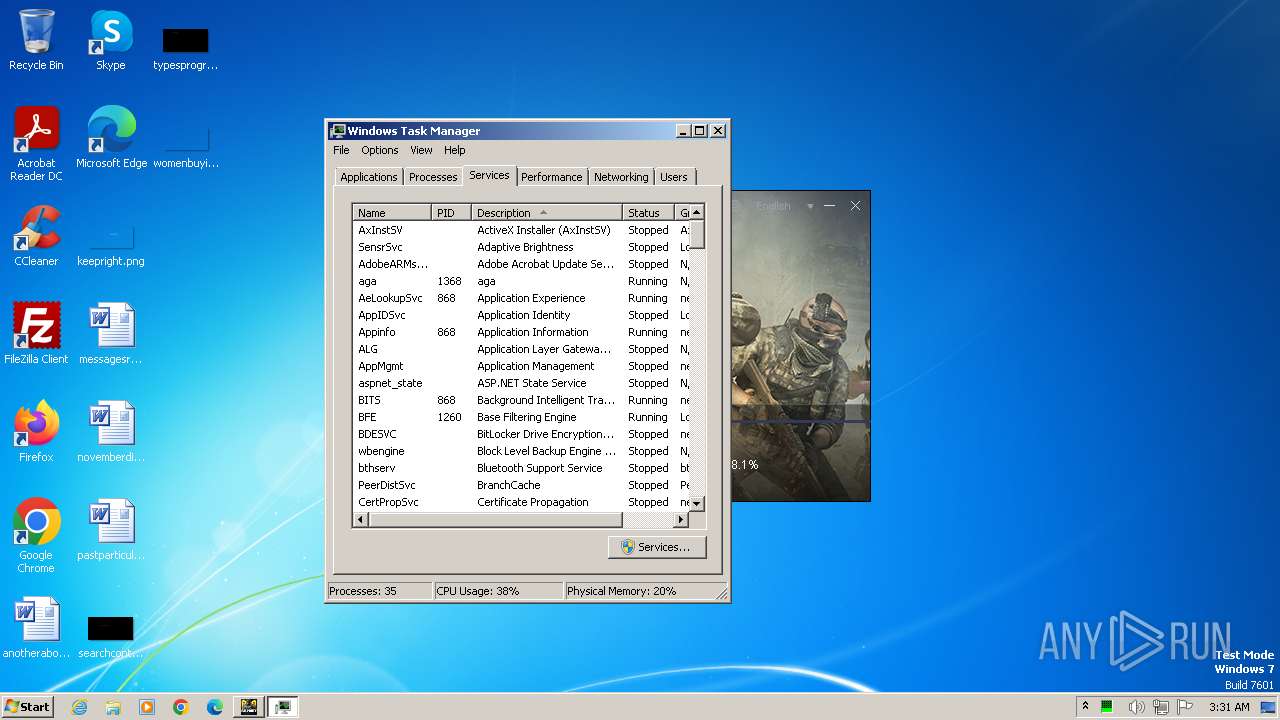Open Acrobat Reader DC desktop shortcut
The width and height of the screenshot is (1280, 720).
click(x=36, y=144)
